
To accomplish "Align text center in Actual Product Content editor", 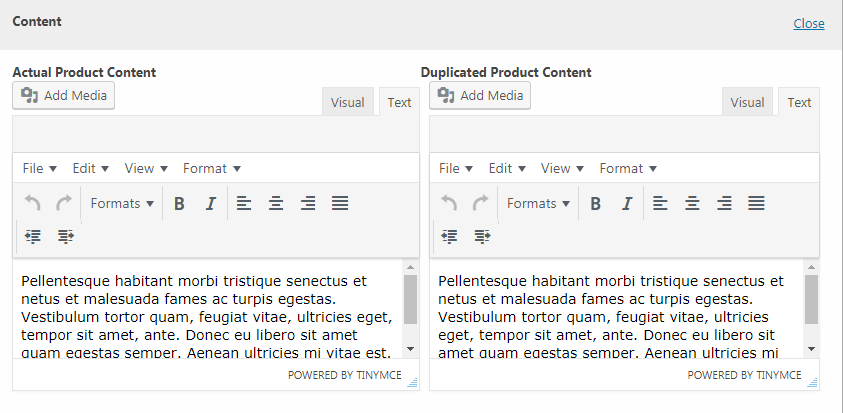I will coord(276,203).
